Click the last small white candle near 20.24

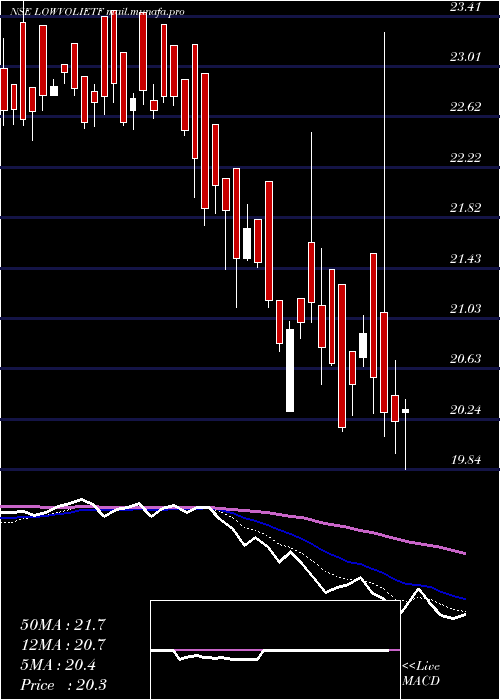[x=406, y=411]
